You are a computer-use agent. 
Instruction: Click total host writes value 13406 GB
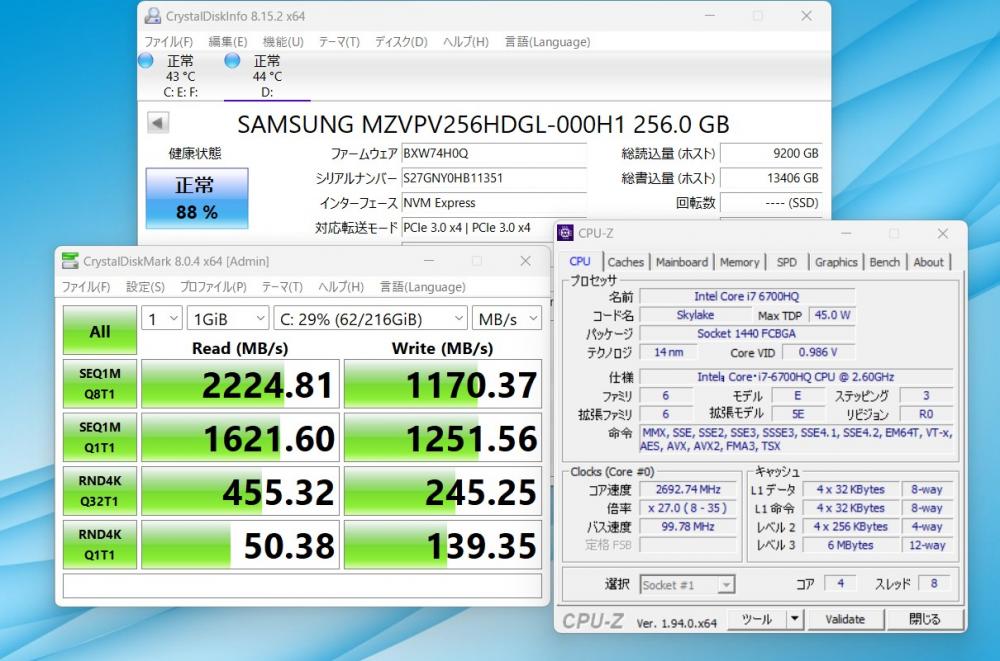pos(771,178)
